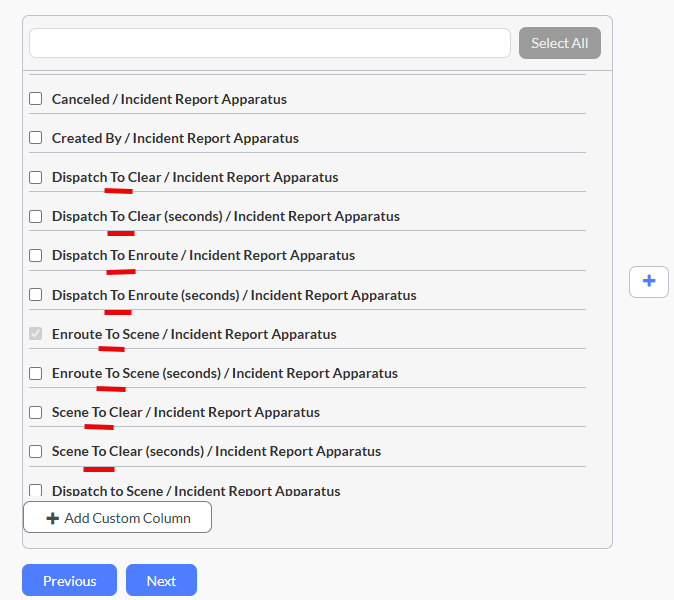Check Scene To Clear / Incident Report Apparatus
Screen dimensions: 674x600
point(36,412)
